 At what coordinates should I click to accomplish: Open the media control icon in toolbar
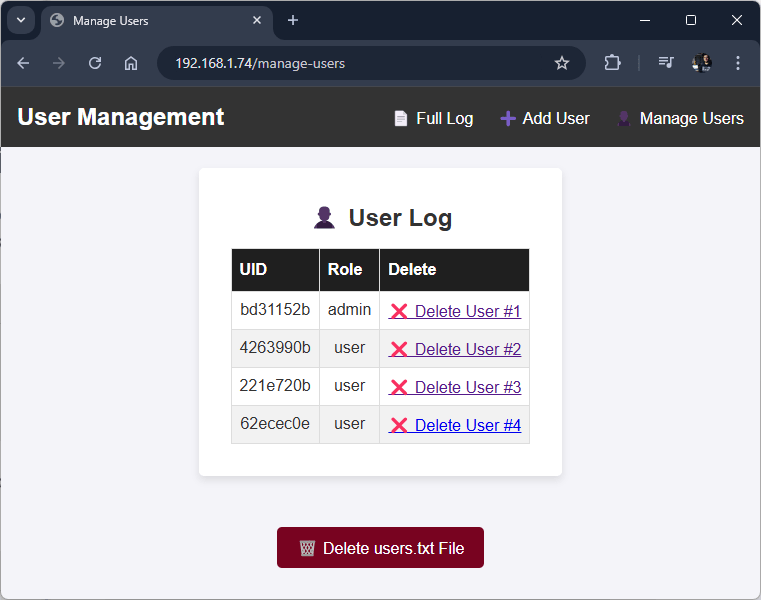(666, 63)
